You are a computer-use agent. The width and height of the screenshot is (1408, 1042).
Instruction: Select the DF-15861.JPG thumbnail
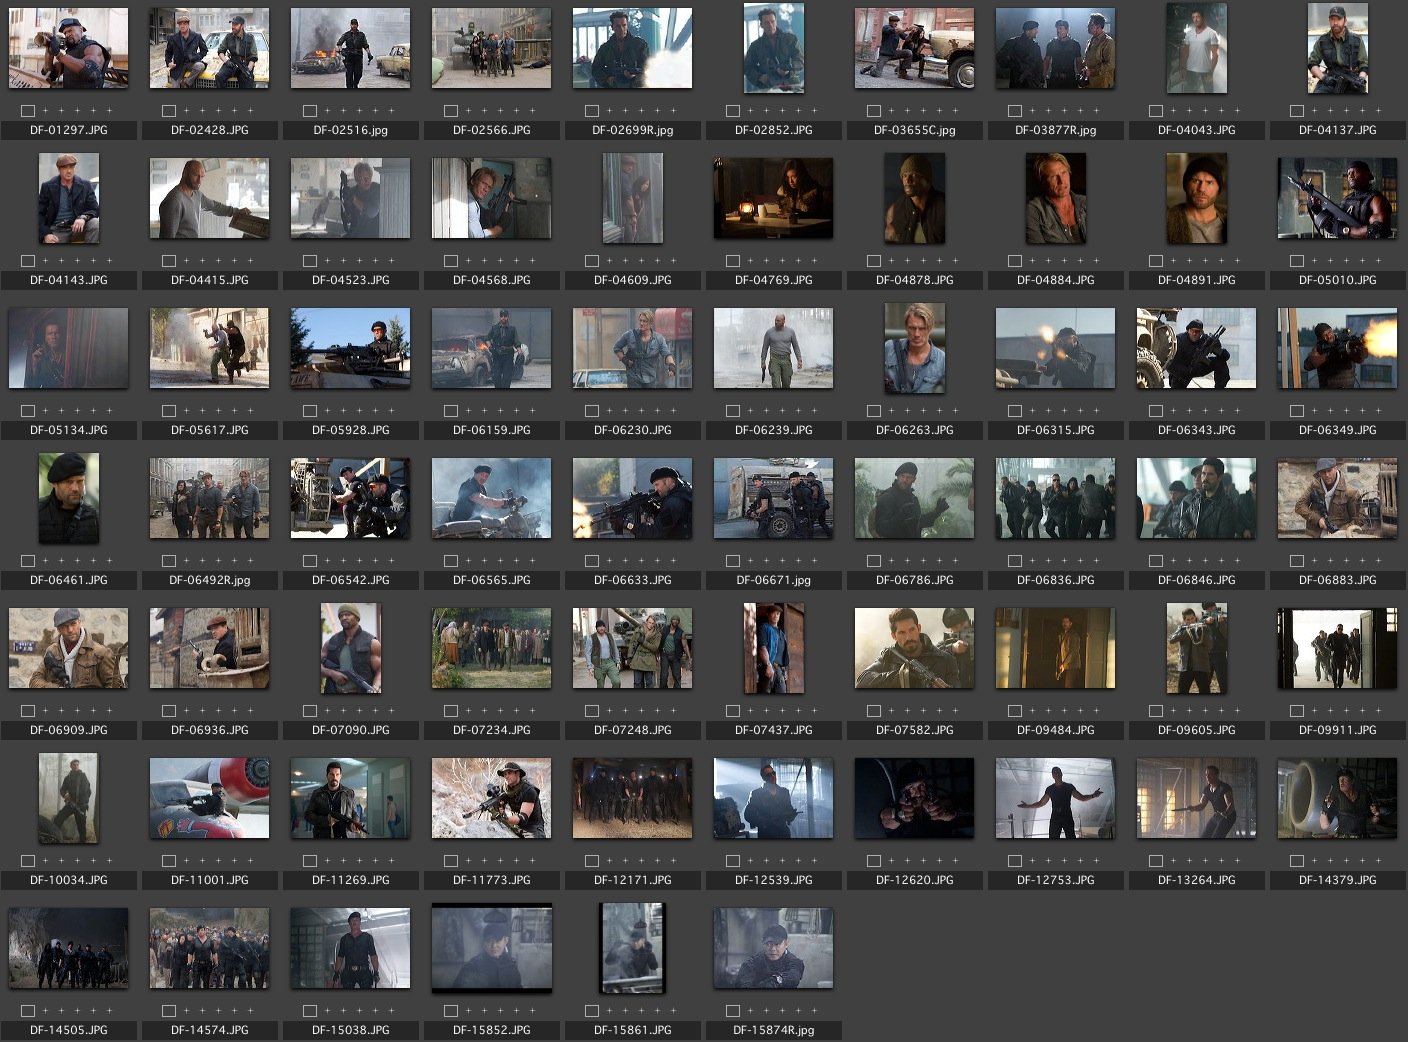coord(632,948)
